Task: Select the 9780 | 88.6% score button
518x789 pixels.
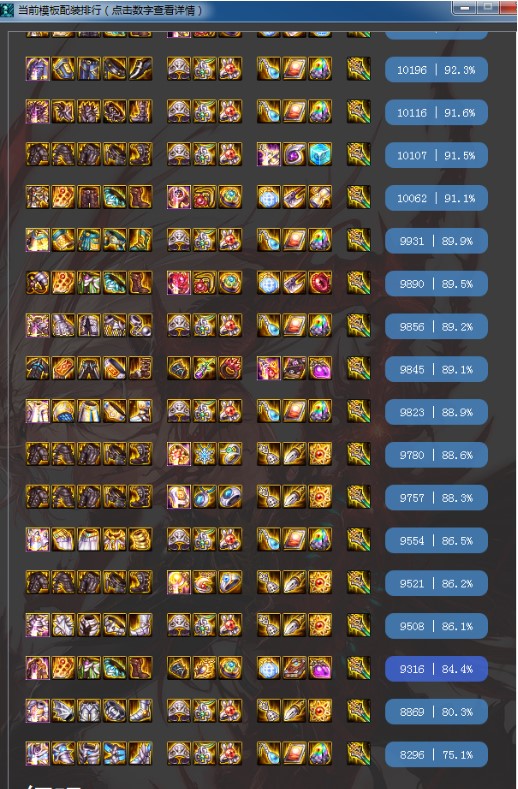Action: click(436, 455)
